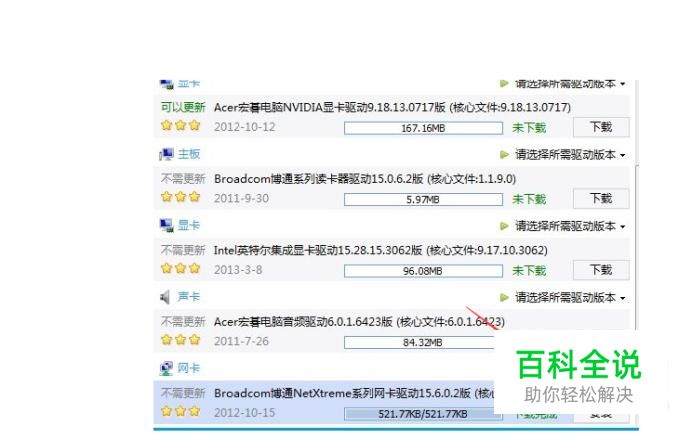This screenshot has height=439, width=692.
Task: Click 不需更新 status of Acer audio driver
Action: (183, 322)
